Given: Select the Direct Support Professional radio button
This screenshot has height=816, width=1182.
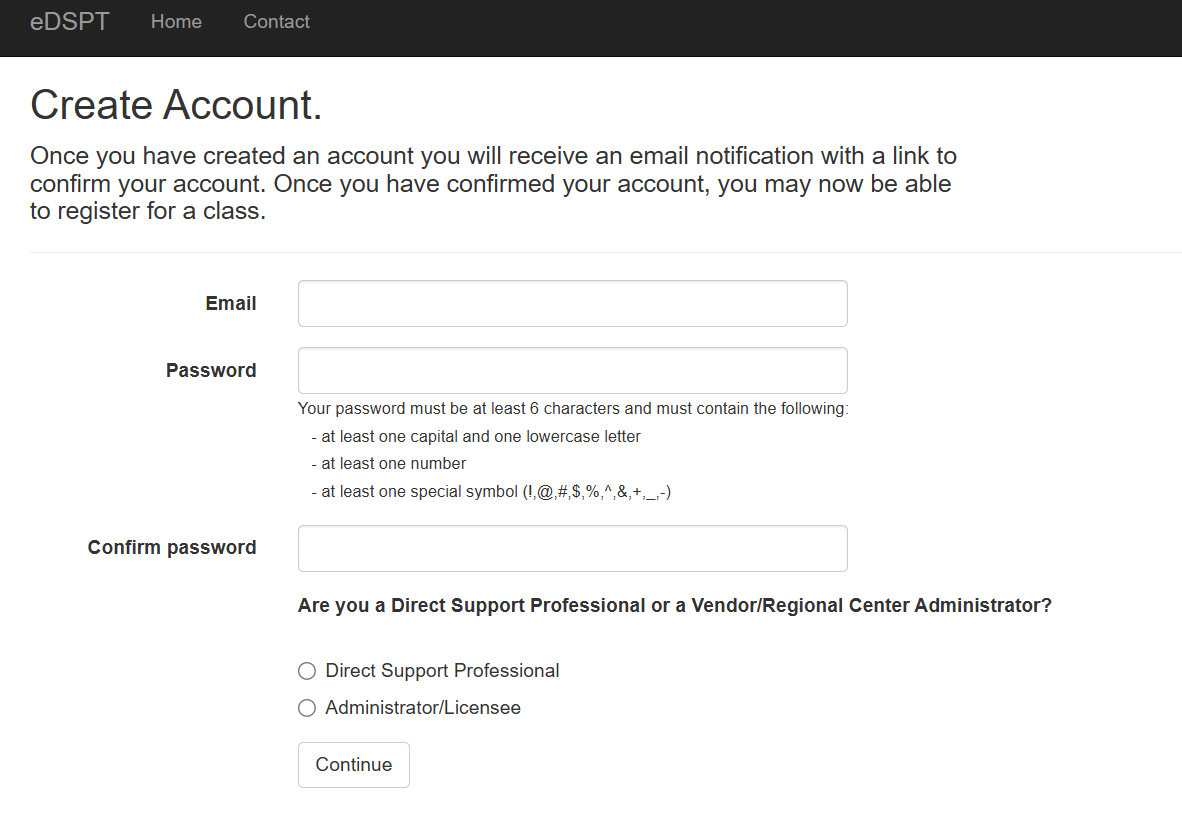Looking at the screenshot, I should click(x=307, y=671).
